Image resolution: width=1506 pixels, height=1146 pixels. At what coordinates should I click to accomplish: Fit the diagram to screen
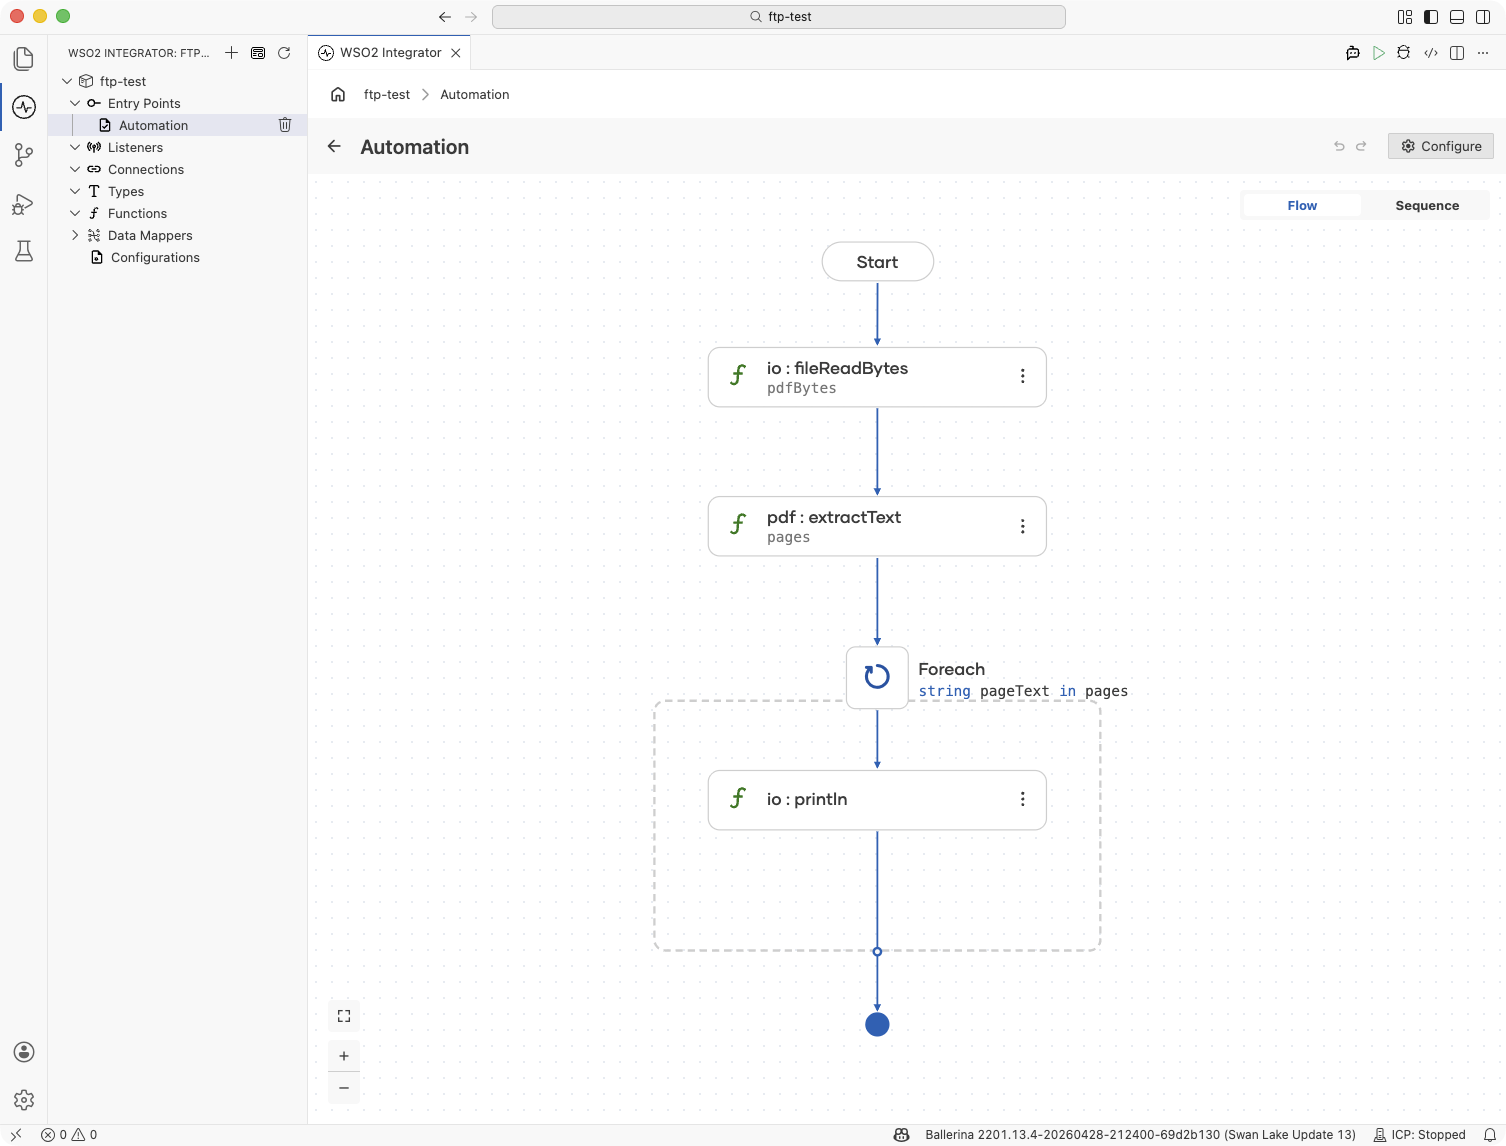(344, 1016)
